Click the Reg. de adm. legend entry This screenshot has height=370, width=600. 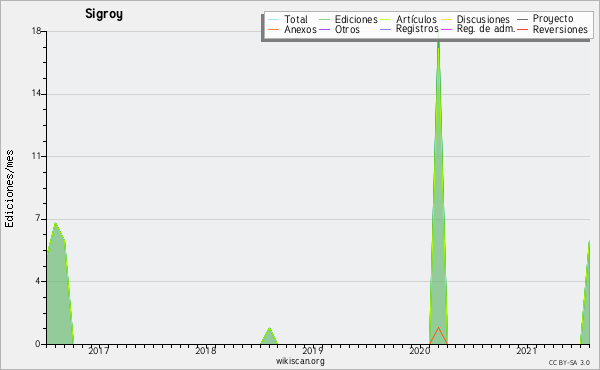click(478, 29)
